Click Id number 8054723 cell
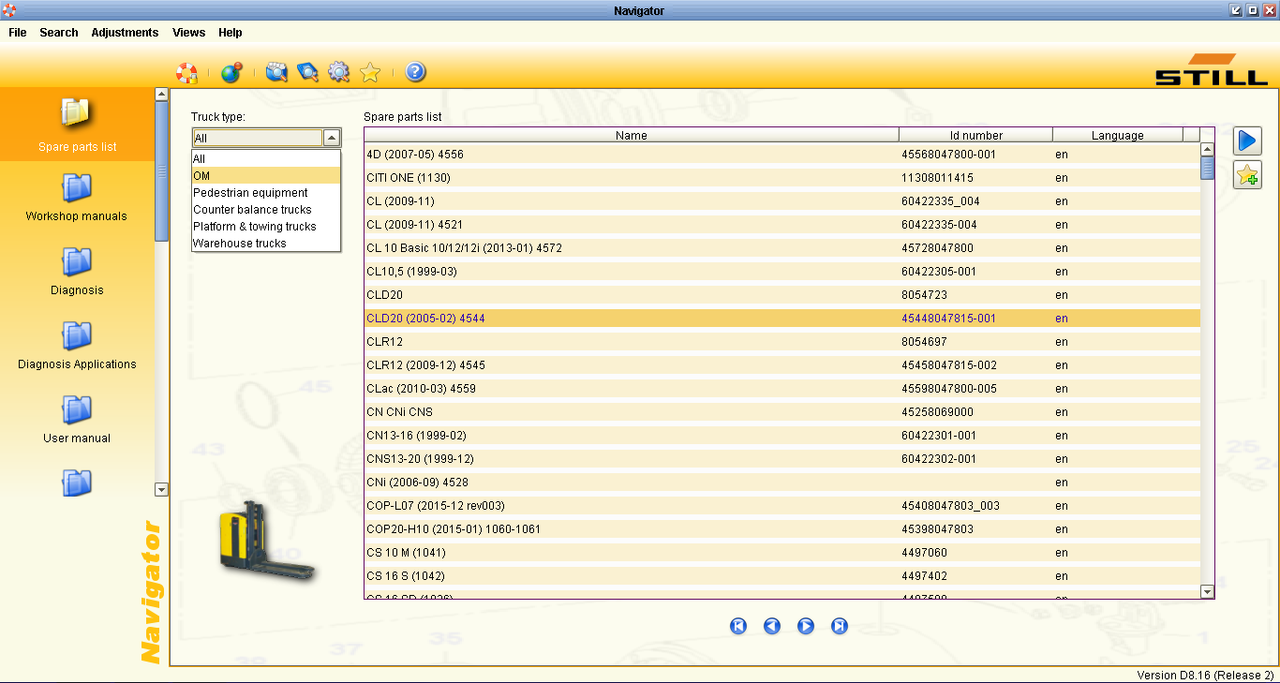Viewport: 1280px width, 683px height. [976, 295]
